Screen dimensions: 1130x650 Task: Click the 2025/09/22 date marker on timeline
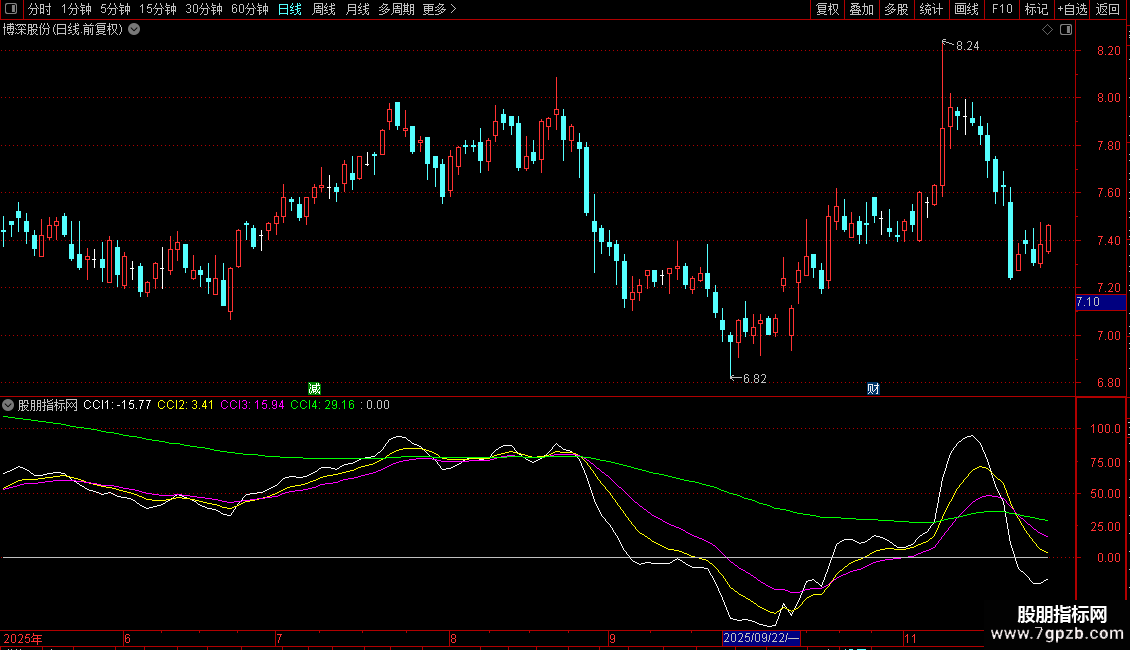tap(760, 638)
